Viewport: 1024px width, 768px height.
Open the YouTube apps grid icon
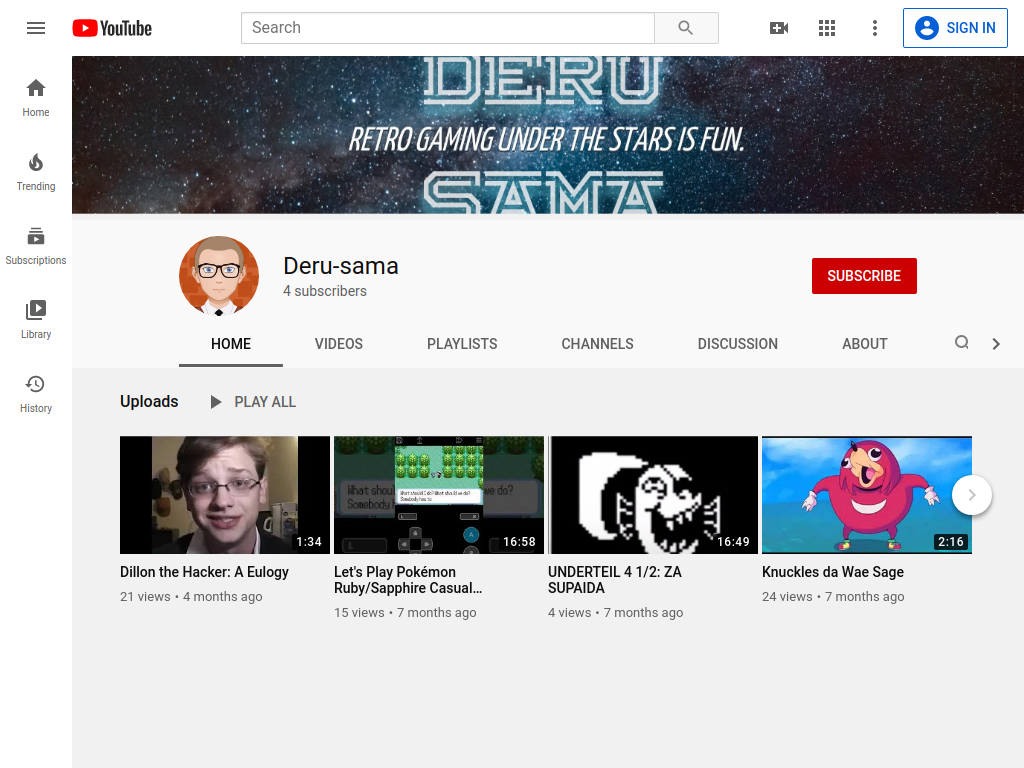tap(827, 28)
